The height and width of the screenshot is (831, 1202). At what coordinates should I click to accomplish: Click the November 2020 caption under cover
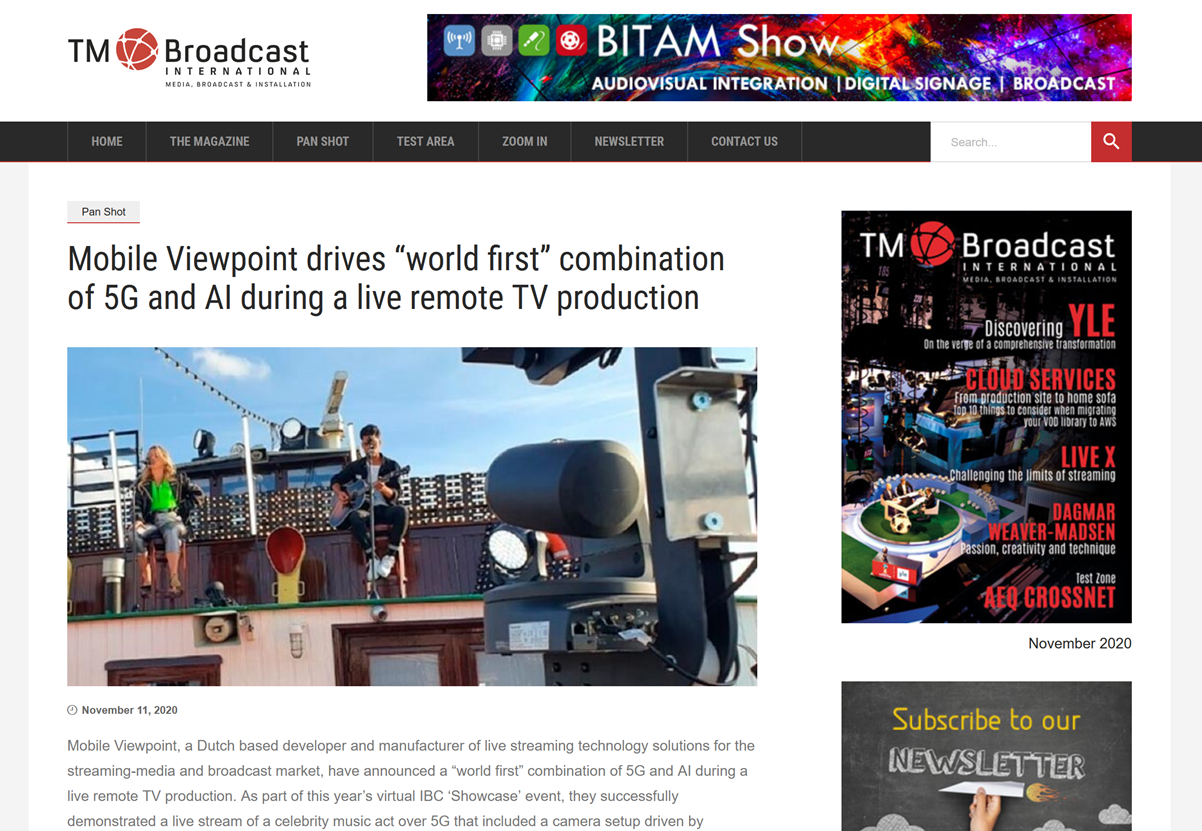(1080, 643)
